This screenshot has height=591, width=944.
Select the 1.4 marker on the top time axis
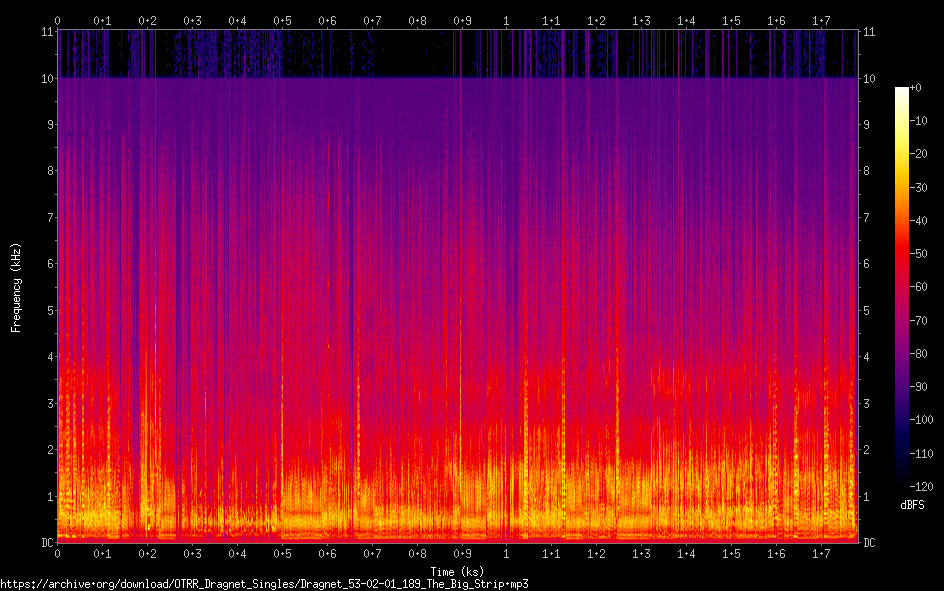pyautogui.click(x=686, y=20)
